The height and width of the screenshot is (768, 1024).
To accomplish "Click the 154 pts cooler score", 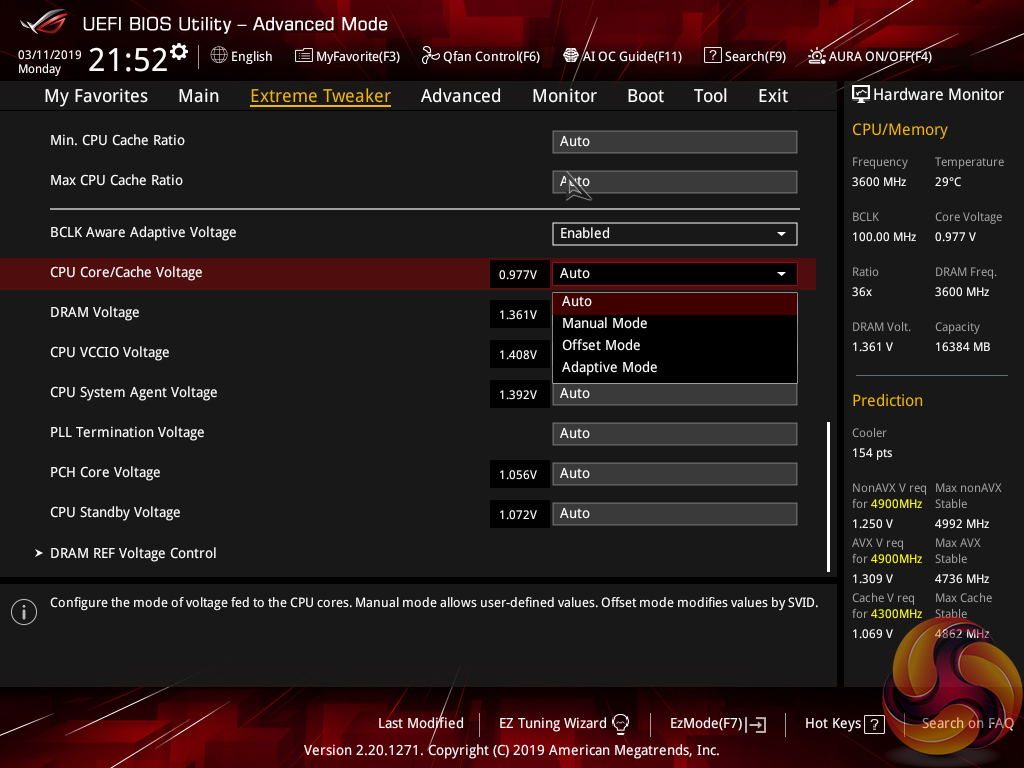I will click(x=872, y=453).
